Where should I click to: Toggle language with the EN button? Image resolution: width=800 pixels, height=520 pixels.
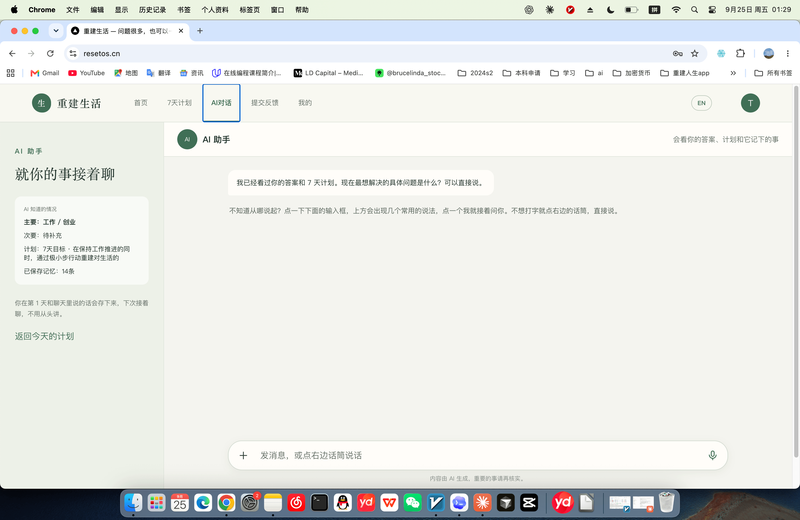coord(701,103)
